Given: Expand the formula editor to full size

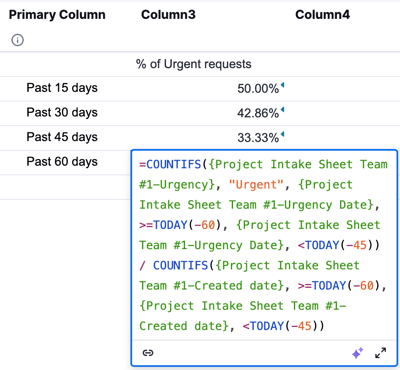Looking at the screenshot, I should 380,353.
